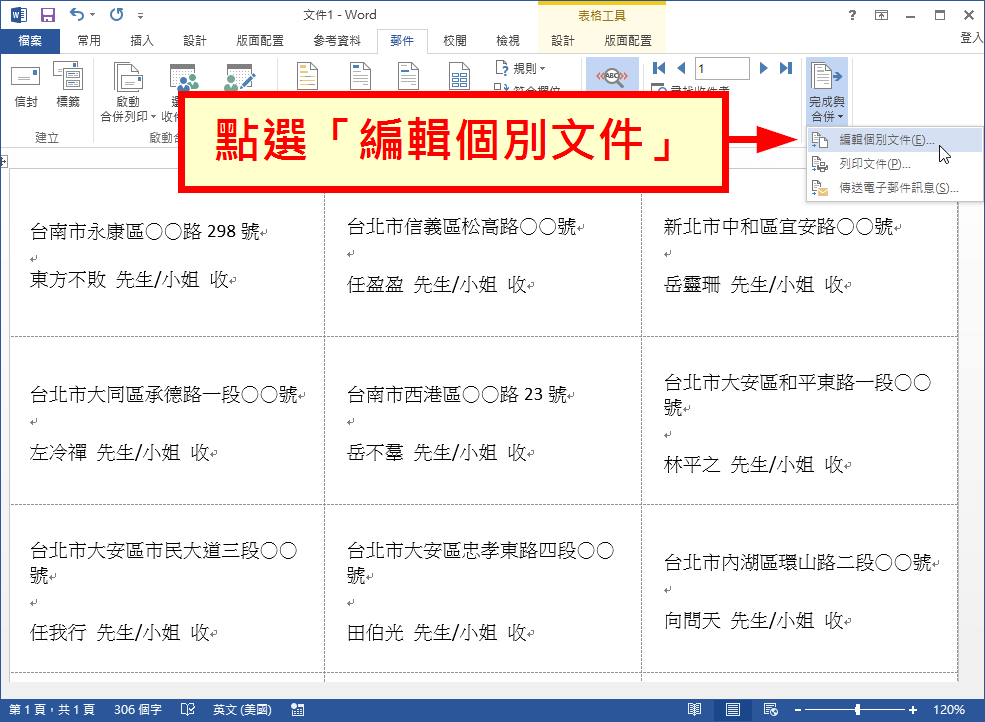Open the 完成與合併 dropdown
This screenshot has height=722, width=985.
pyautogui.click(x=827, y=95)
